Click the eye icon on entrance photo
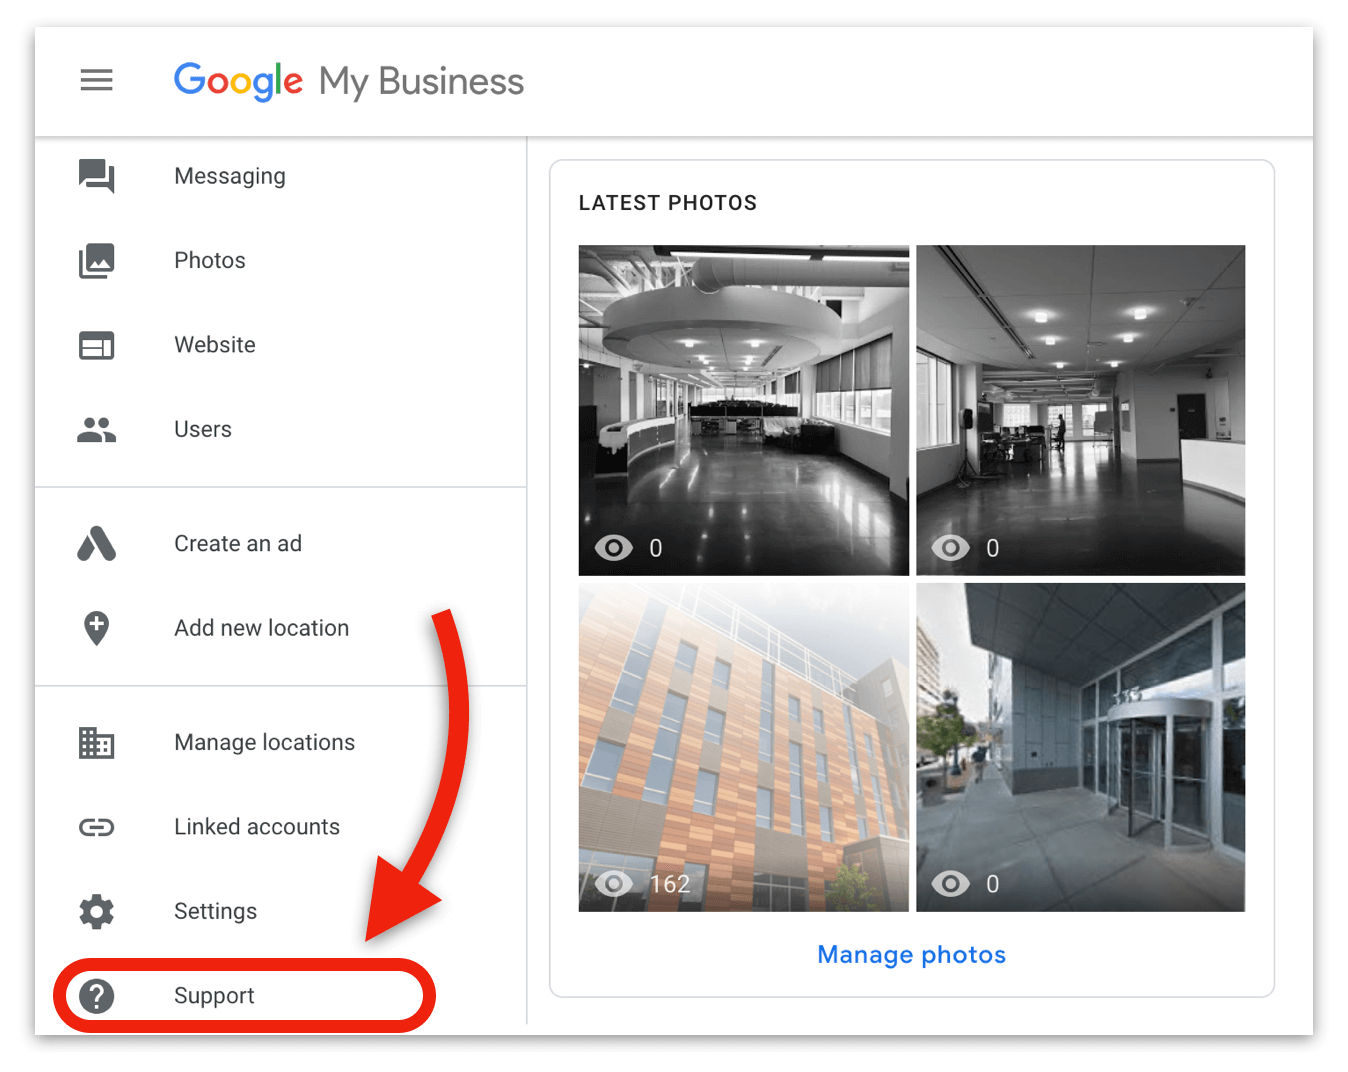Viewport: 1348px width, 1072px height. [x=951, y=884]
